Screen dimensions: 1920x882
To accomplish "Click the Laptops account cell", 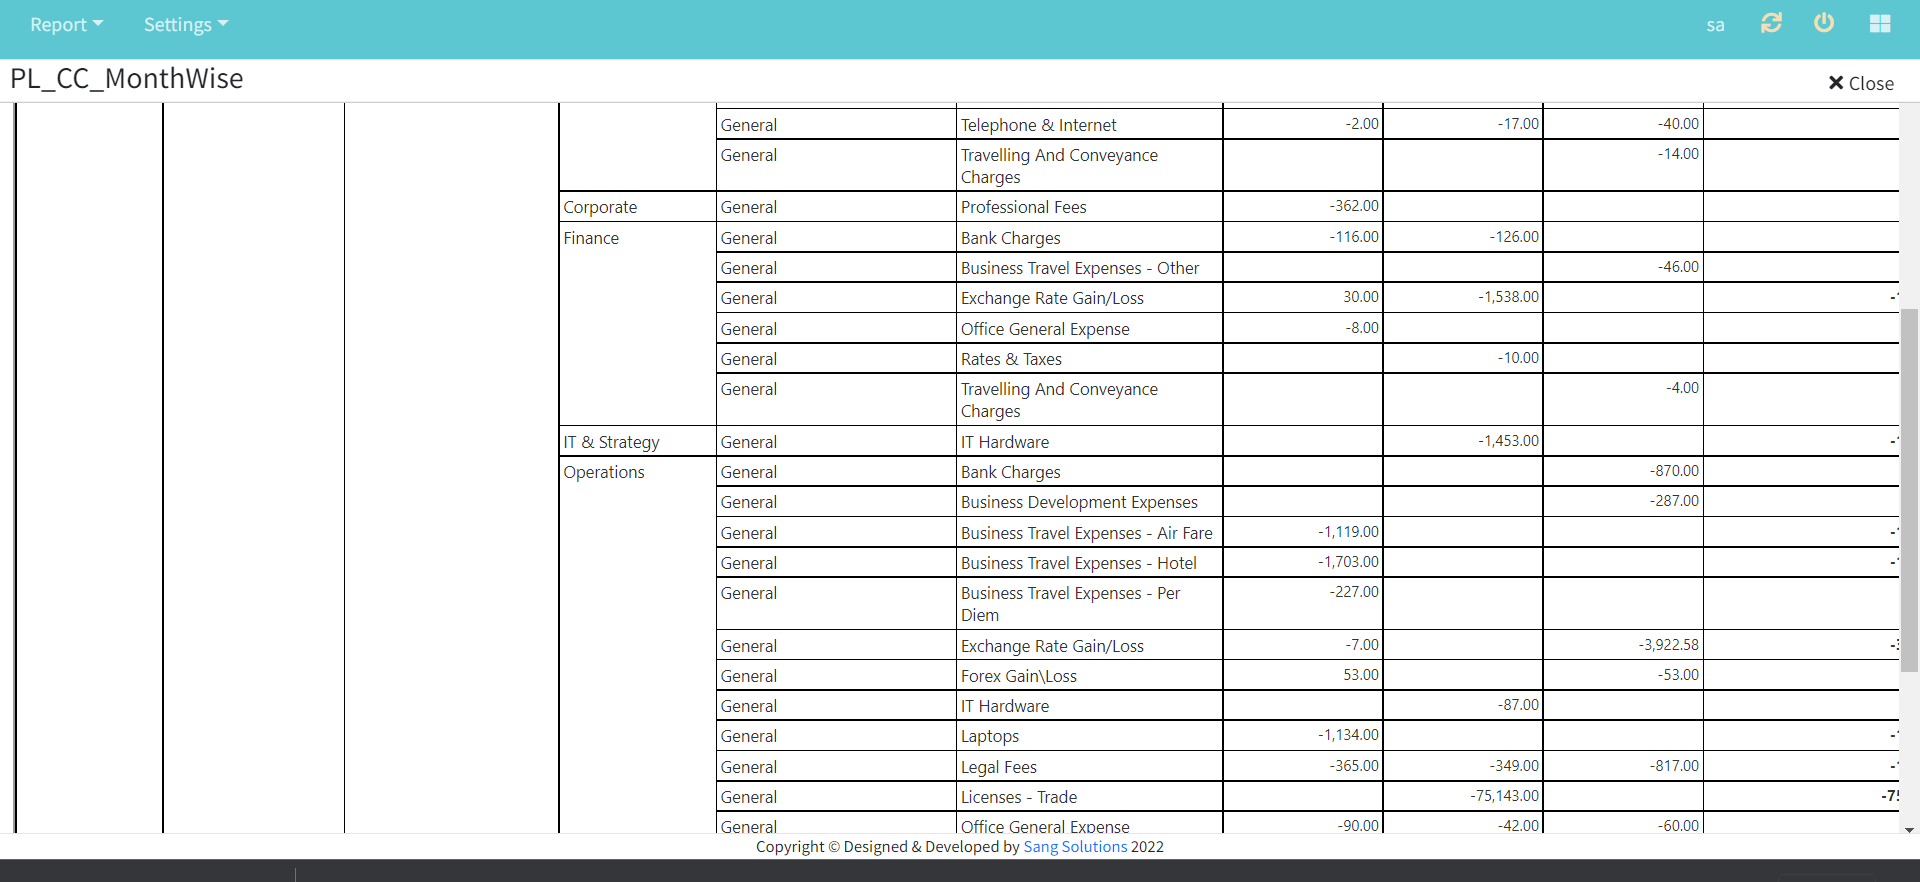I will point(990,736).
